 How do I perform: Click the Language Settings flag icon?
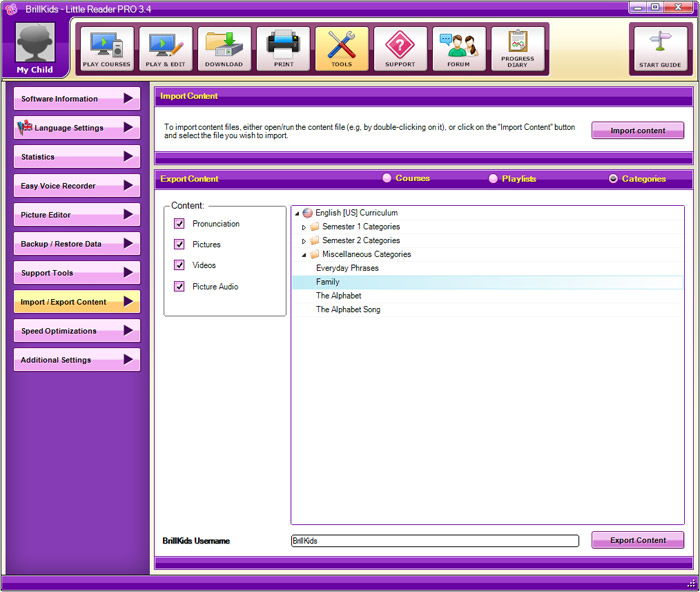click(25, 127)
